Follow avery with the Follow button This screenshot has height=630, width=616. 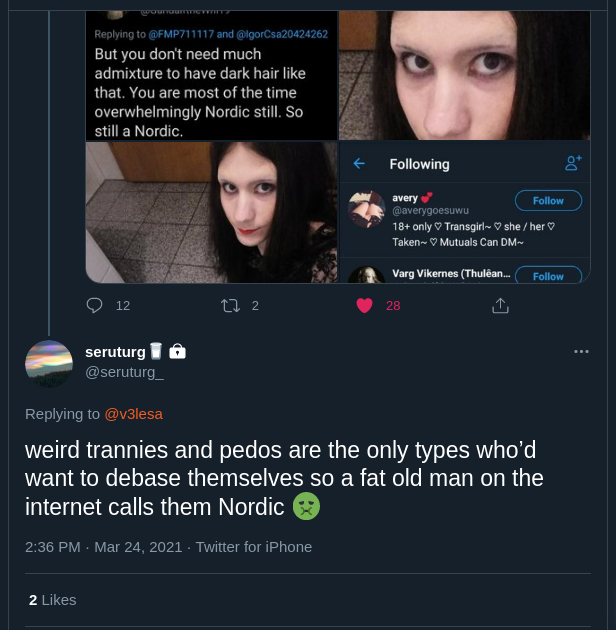(x=548, y=200)
